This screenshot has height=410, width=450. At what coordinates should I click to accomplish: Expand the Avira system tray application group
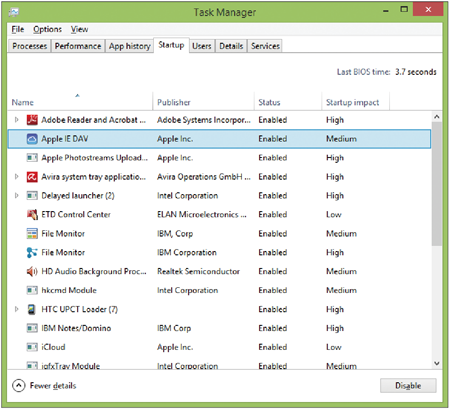(x=16, y=177)
